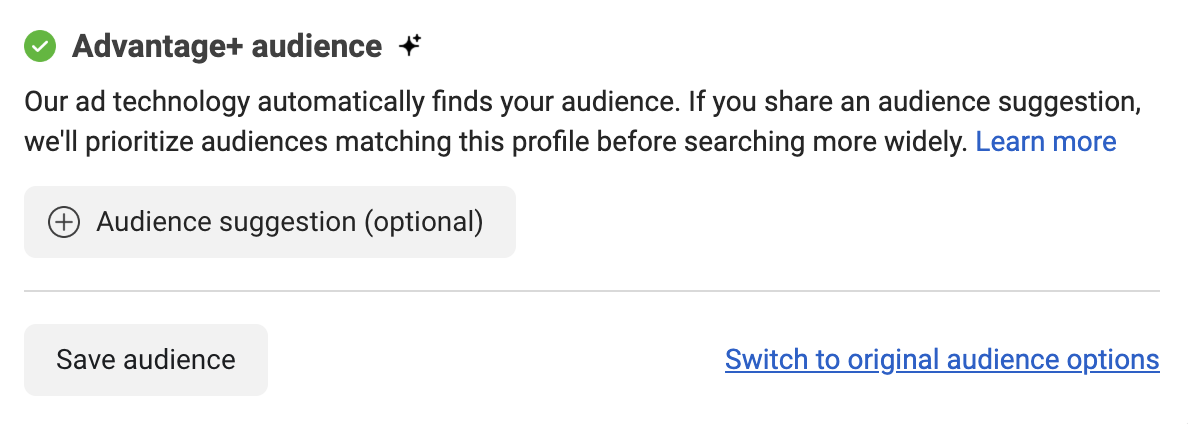Click the sparkle beside Advantage+ audience title
This screenshot has width=1188, height=424.
(410, 46)
